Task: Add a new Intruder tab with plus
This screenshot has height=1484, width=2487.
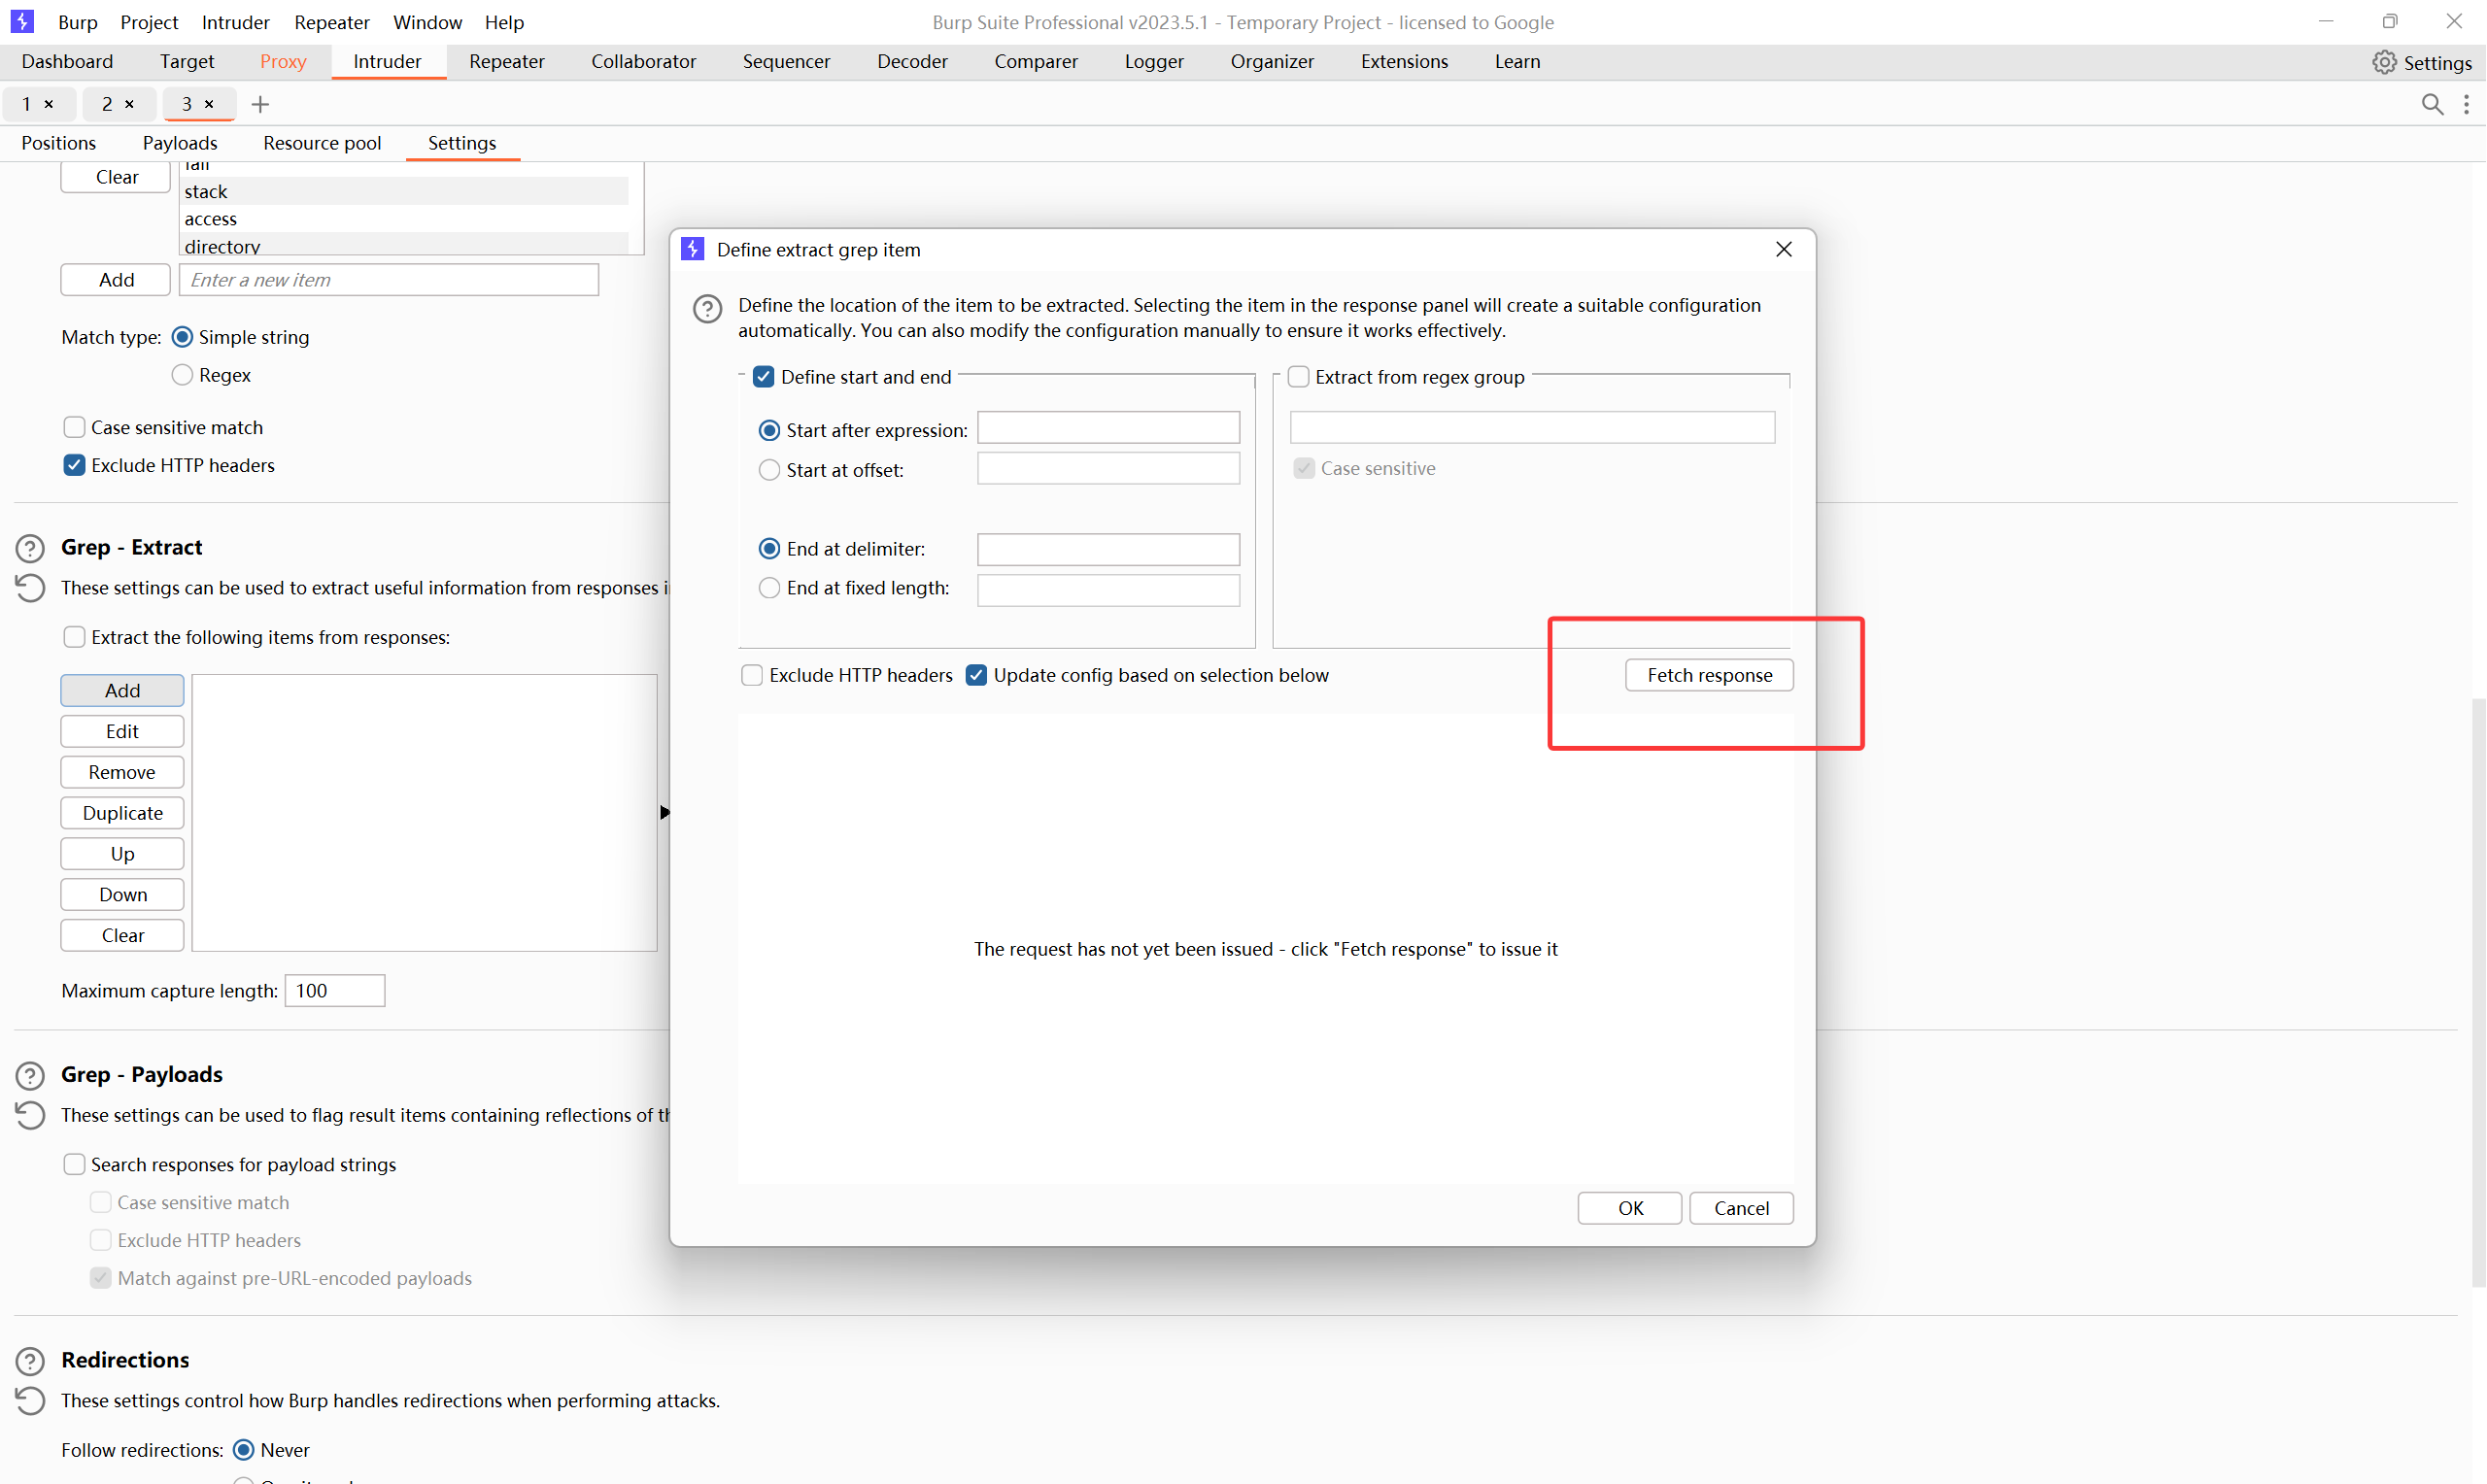Action: point(260,104)
